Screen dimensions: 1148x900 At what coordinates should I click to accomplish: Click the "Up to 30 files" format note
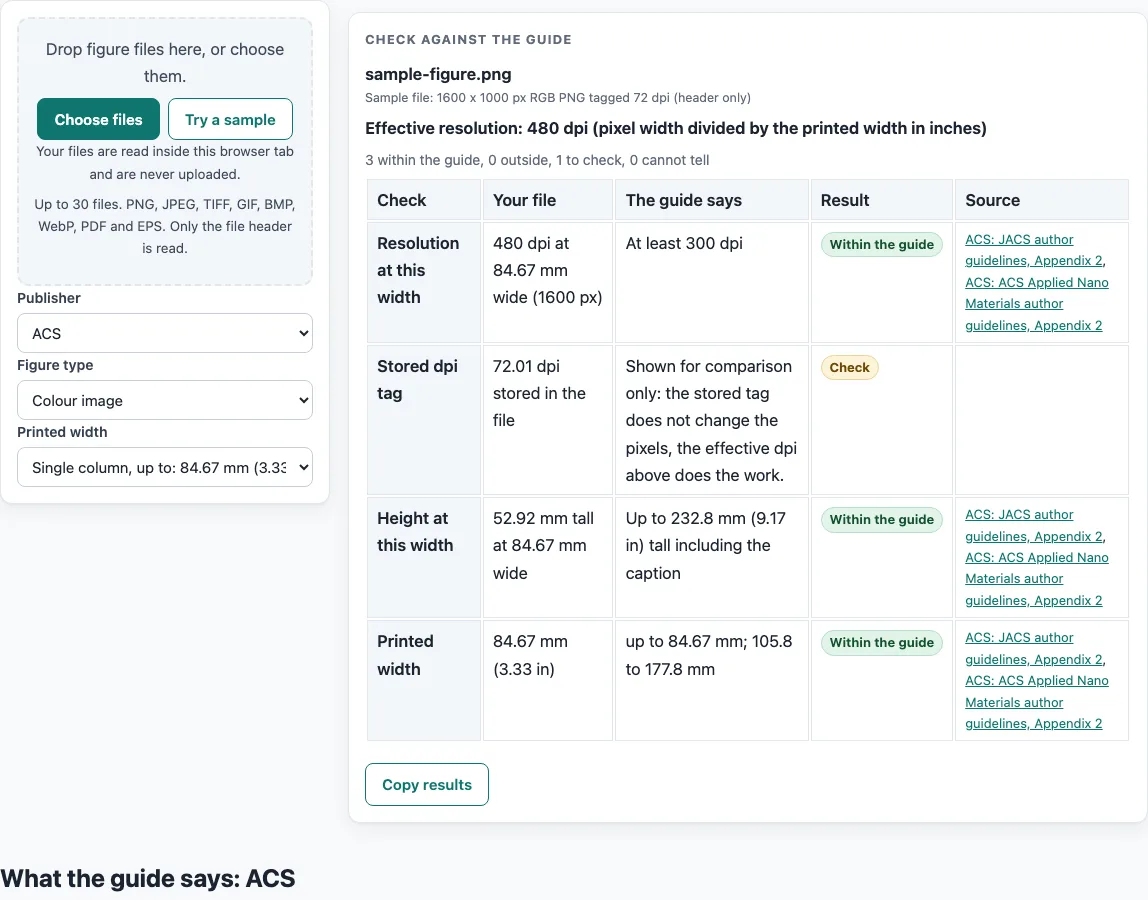pos(165,226)
